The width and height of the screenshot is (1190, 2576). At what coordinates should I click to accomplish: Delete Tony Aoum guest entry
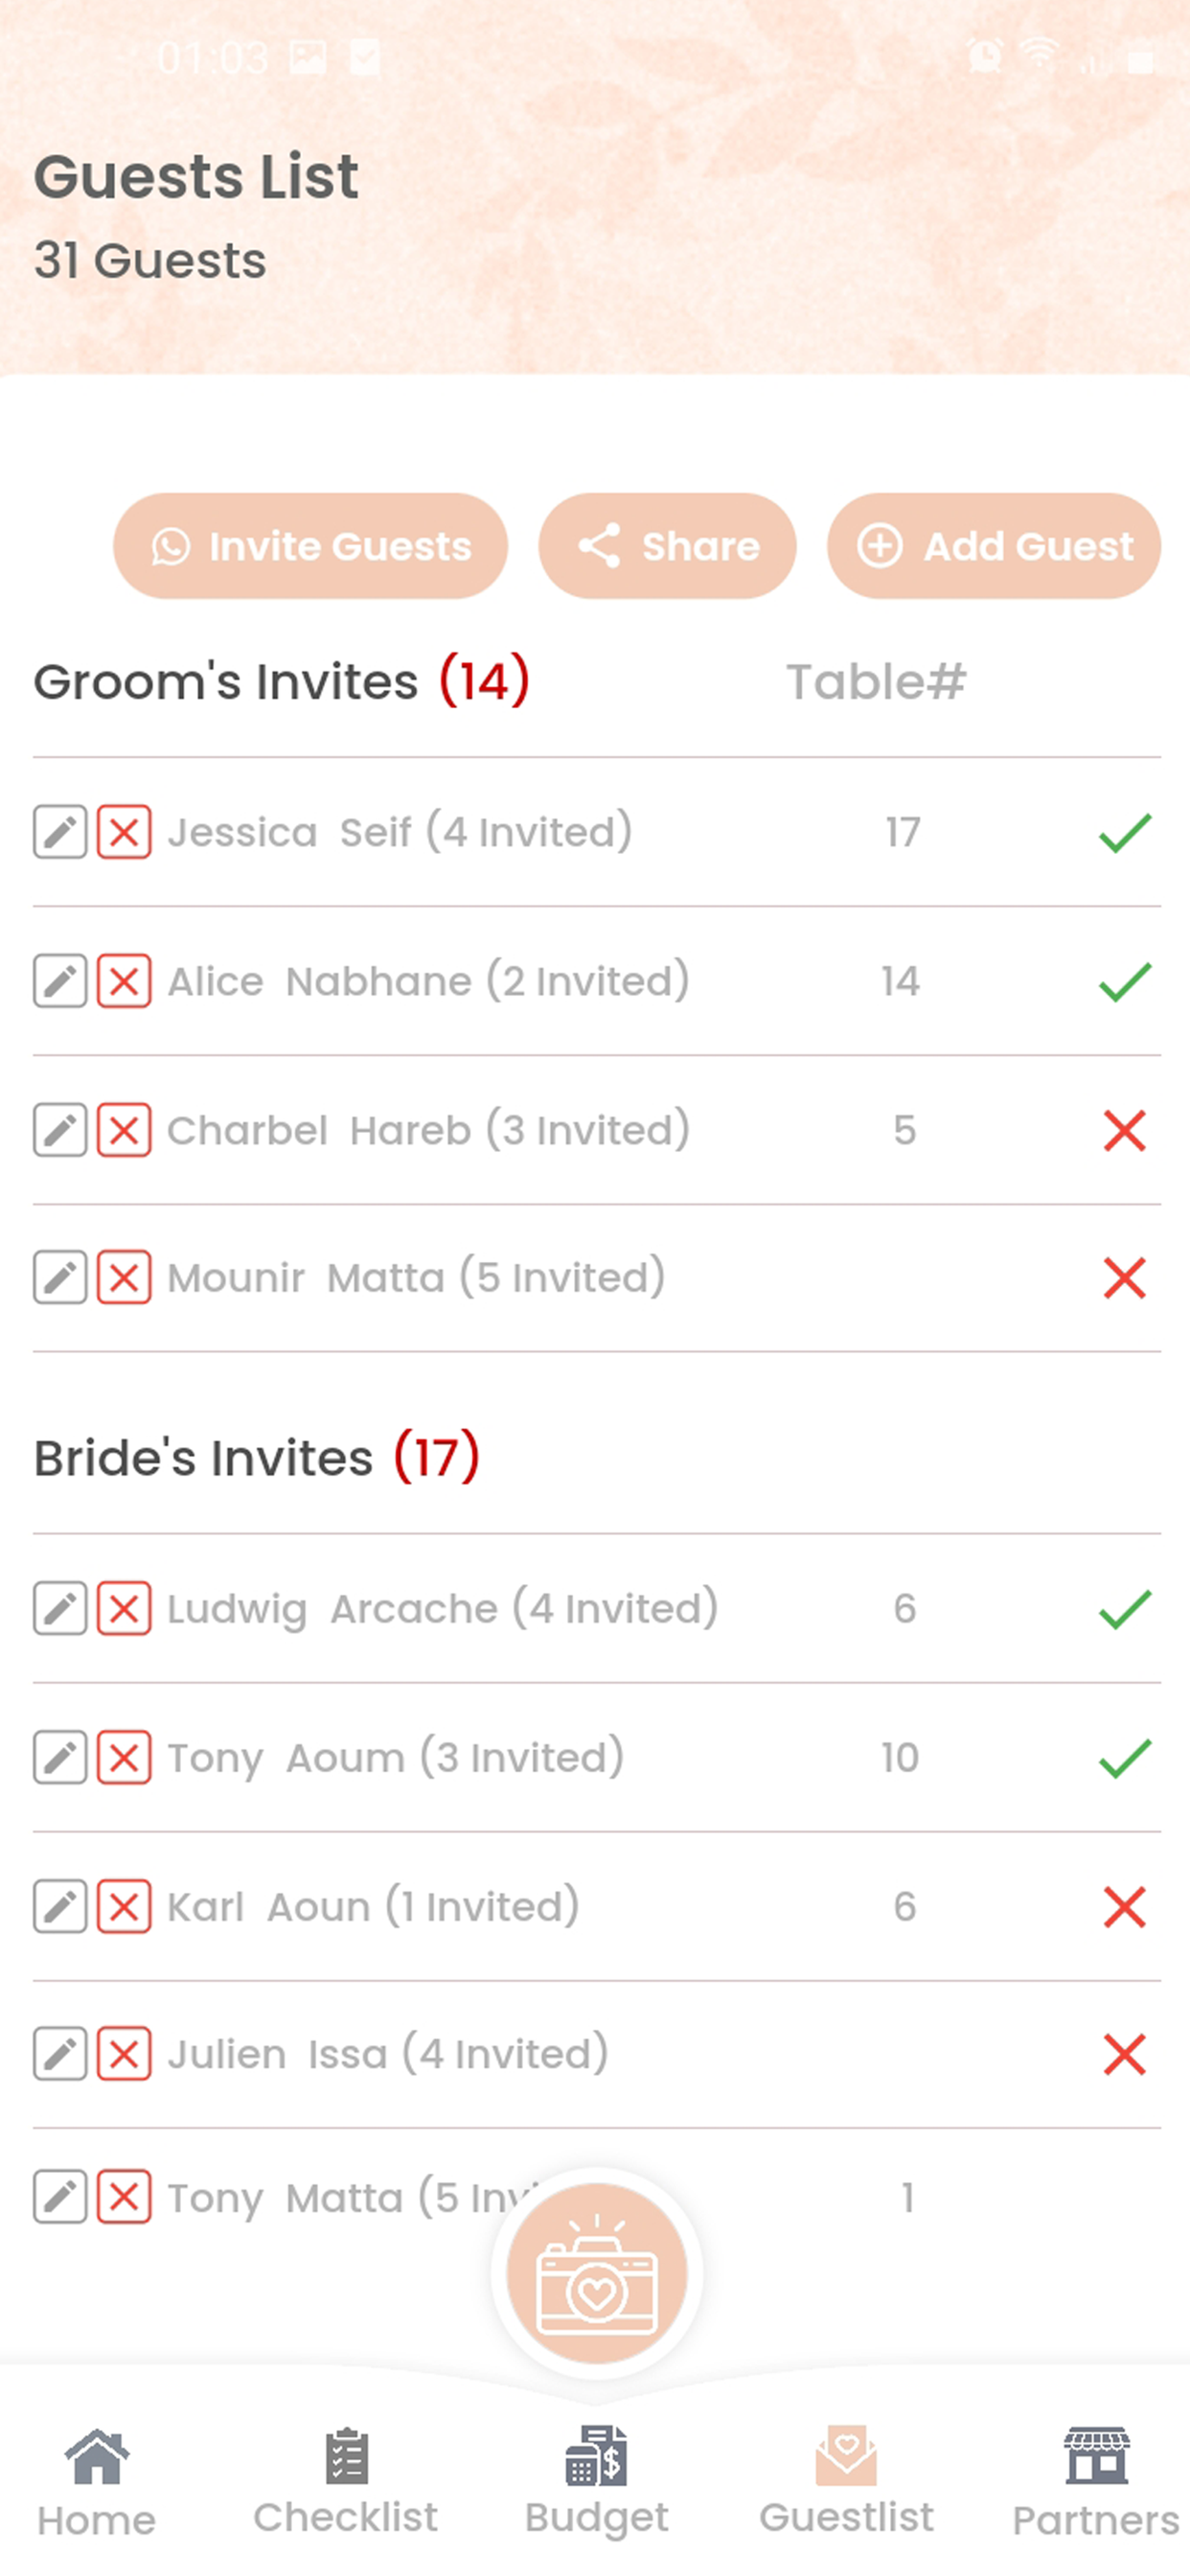124,1758
